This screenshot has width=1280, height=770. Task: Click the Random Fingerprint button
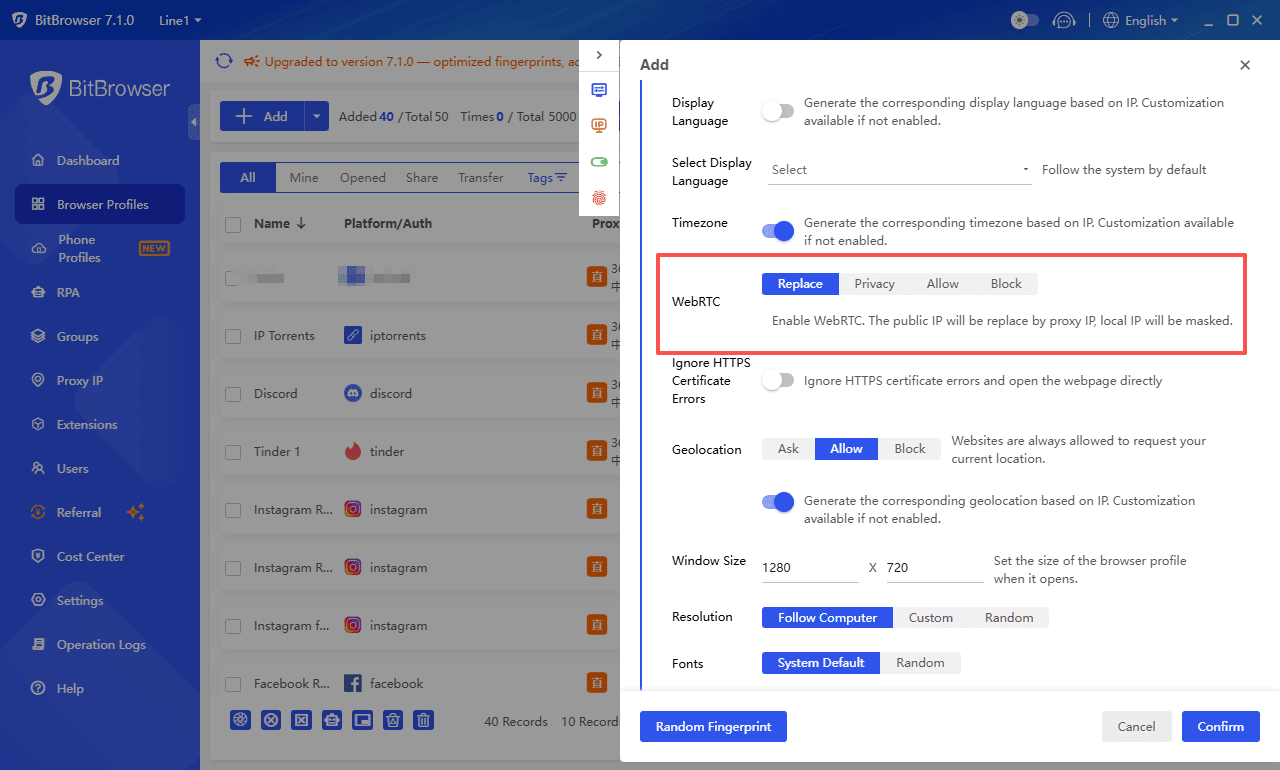(713, 726)
